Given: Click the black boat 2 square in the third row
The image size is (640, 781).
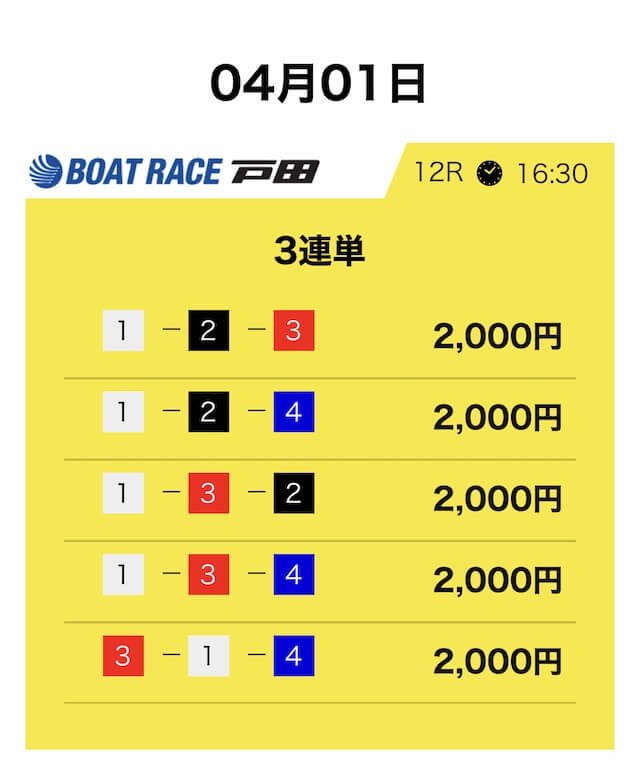Looking at the screenshot, I should [x=293, y=493].
